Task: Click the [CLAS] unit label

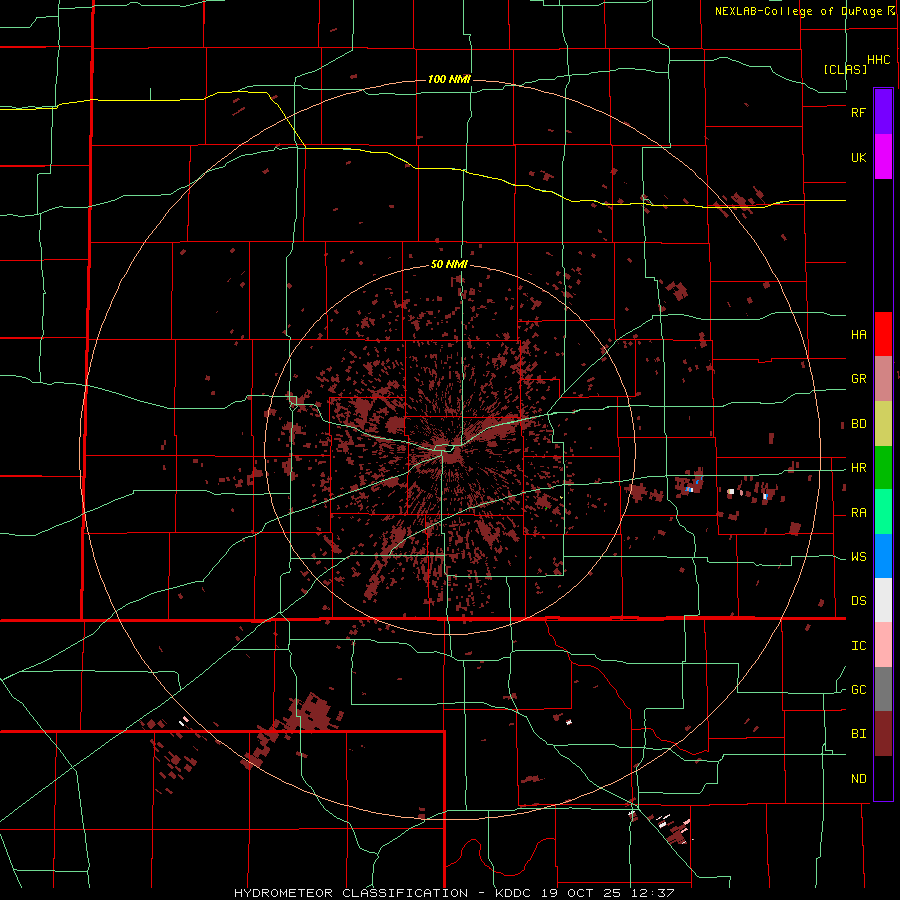Action: (845, 69)
